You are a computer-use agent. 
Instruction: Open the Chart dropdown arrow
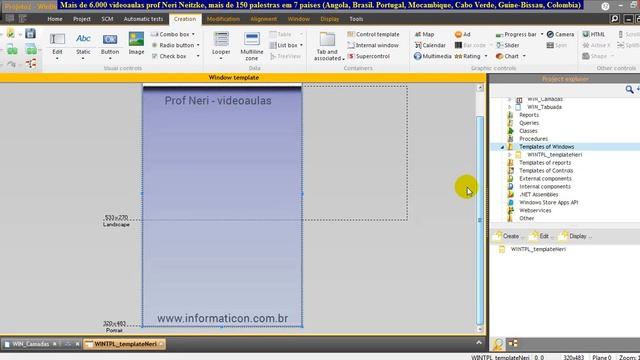pos(524,56)
